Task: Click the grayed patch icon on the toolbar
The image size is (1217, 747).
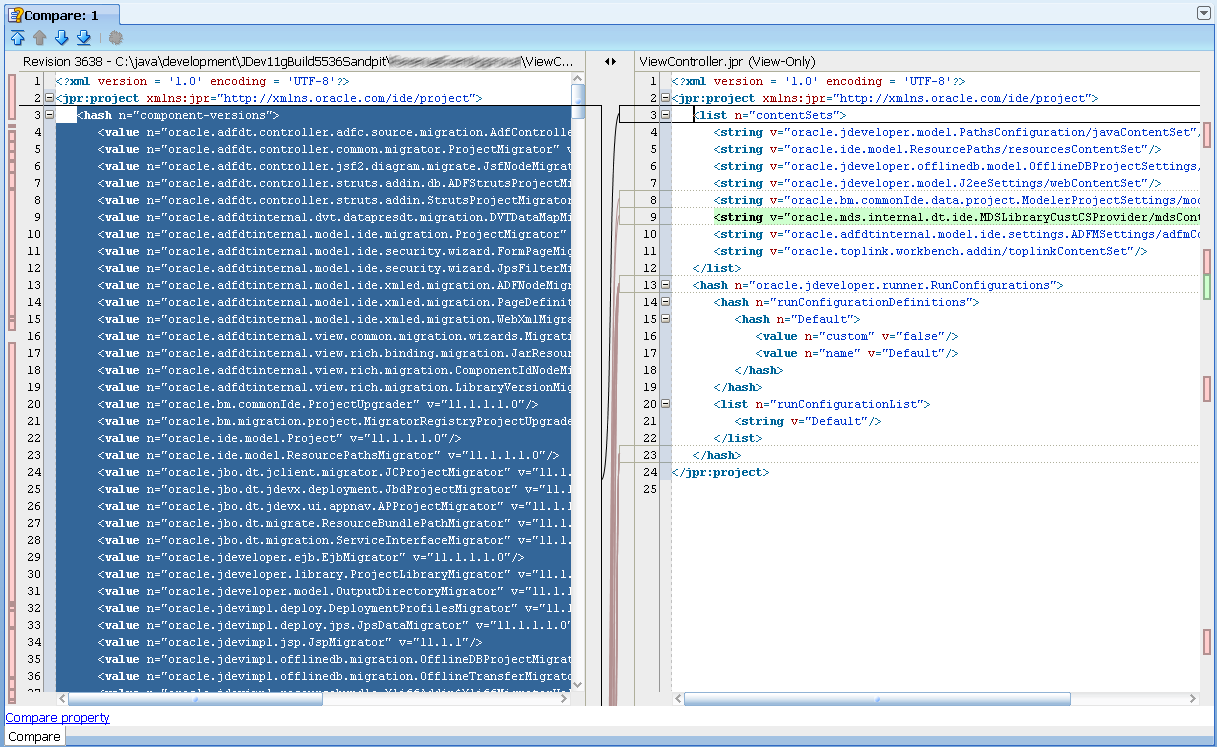Action: click(115, 36)
